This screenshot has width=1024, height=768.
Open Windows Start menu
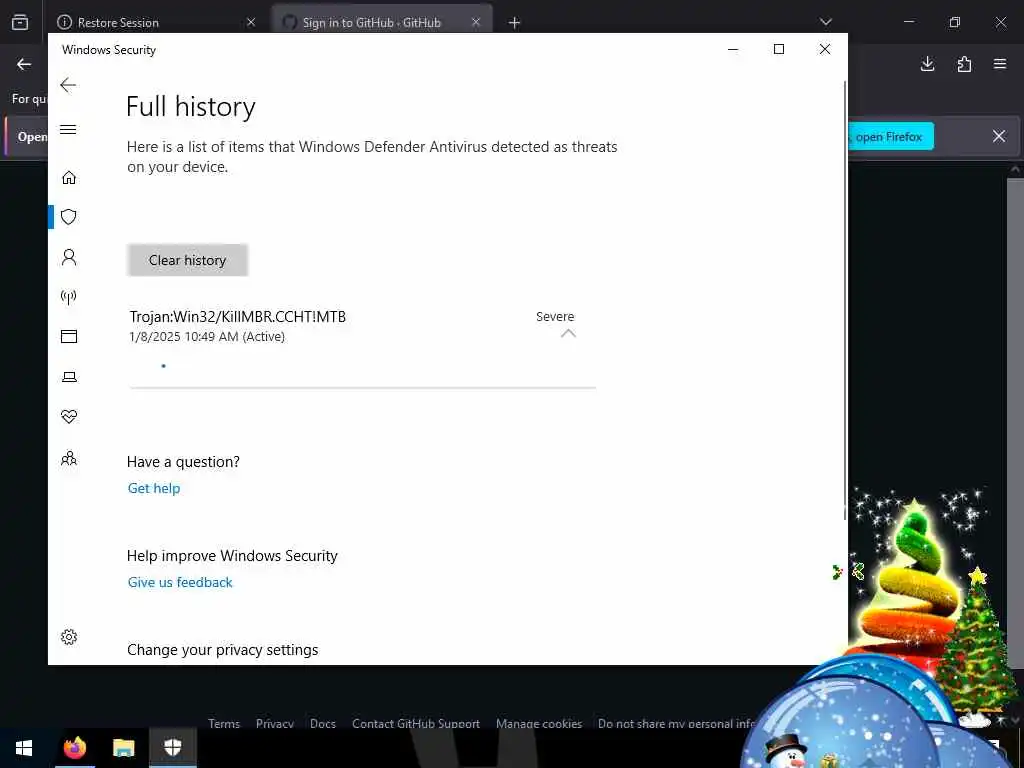(x=24, y=748)
